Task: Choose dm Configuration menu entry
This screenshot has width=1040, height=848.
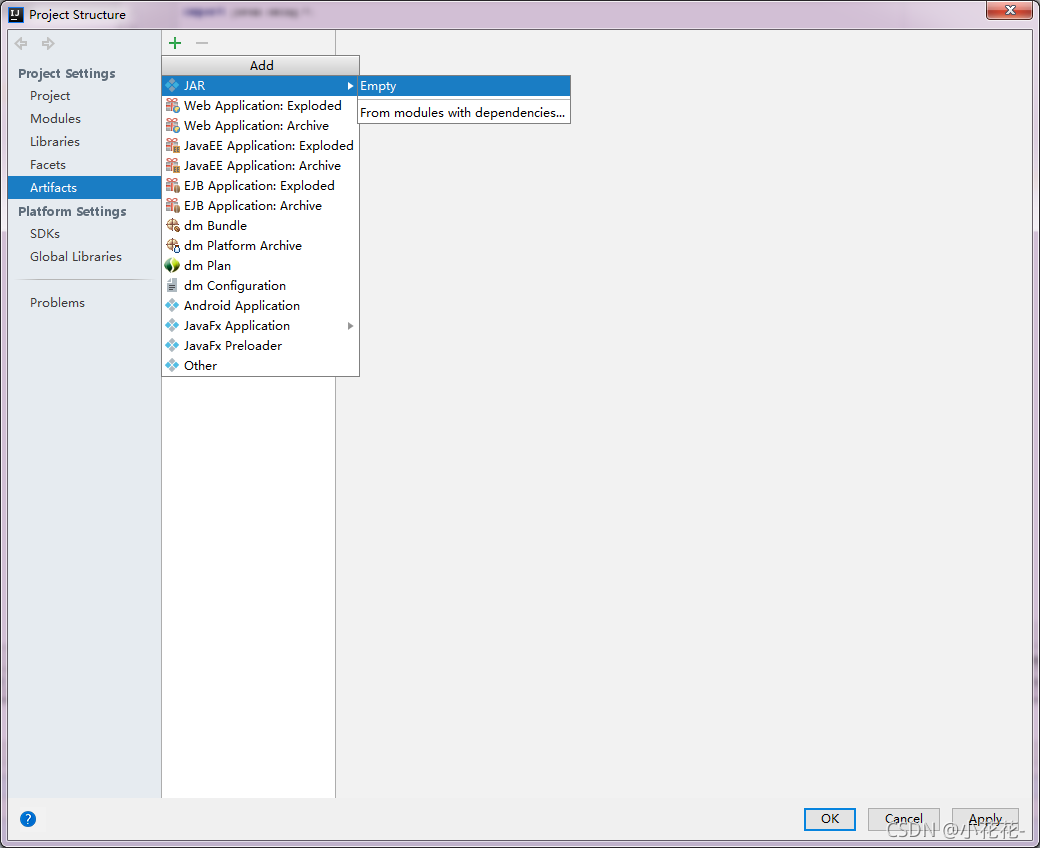Action: click(260, 285)
